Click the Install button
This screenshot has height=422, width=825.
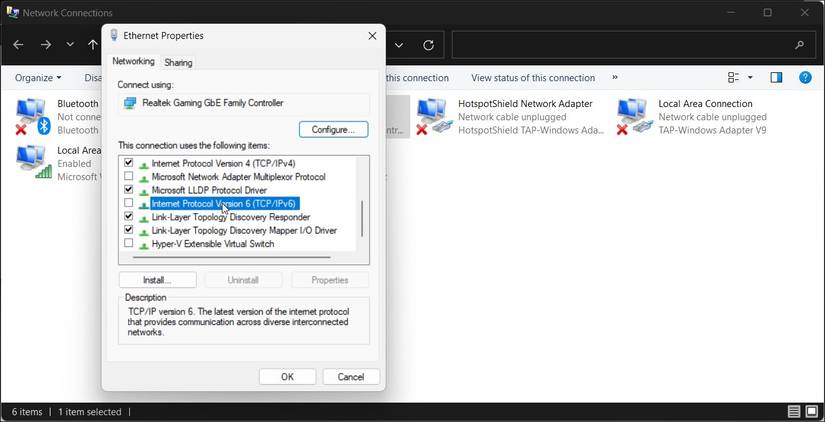158,280
